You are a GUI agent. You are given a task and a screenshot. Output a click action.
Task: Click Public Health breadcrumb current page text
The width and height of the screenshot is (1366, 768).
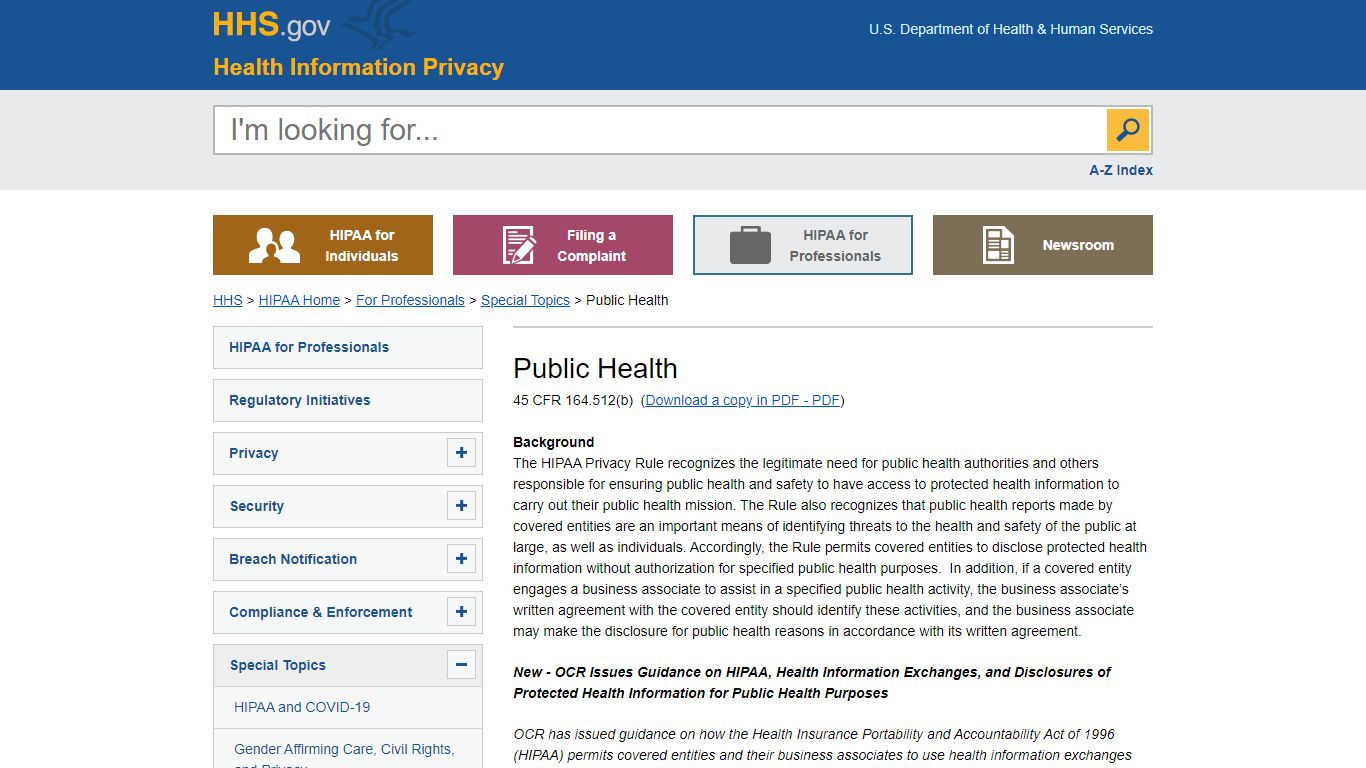click(627, 300)
